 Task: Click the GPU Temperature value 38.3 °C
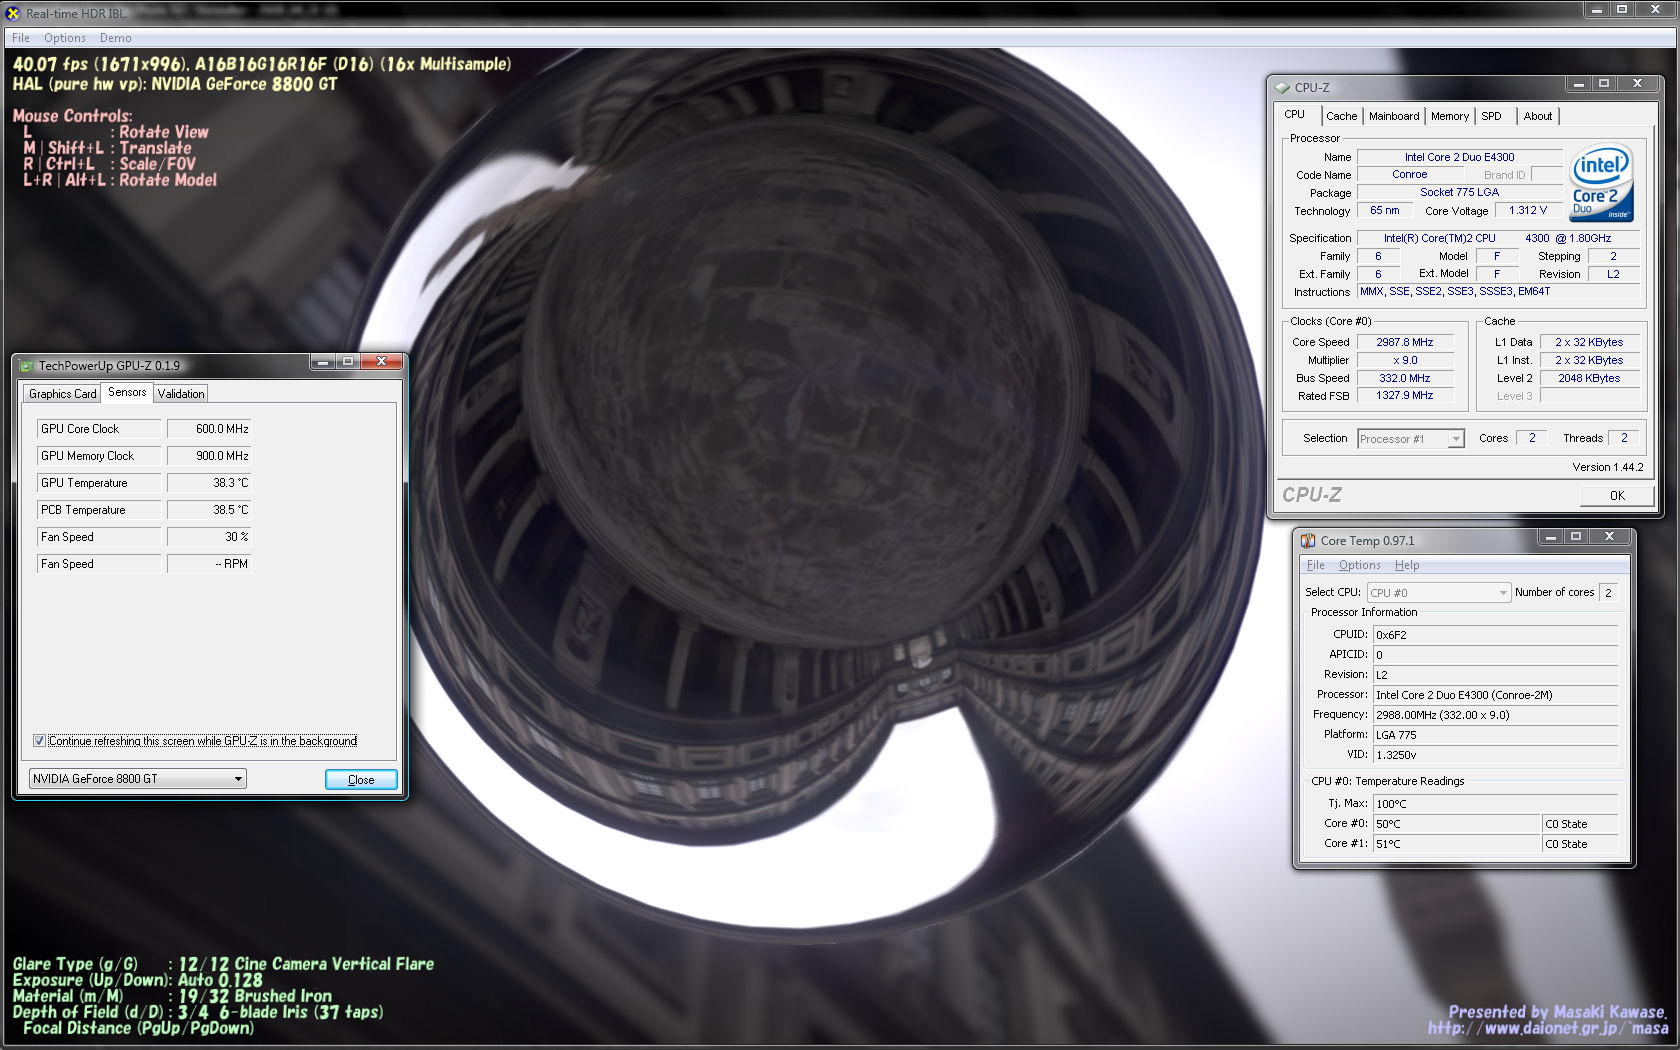[209, 483]
